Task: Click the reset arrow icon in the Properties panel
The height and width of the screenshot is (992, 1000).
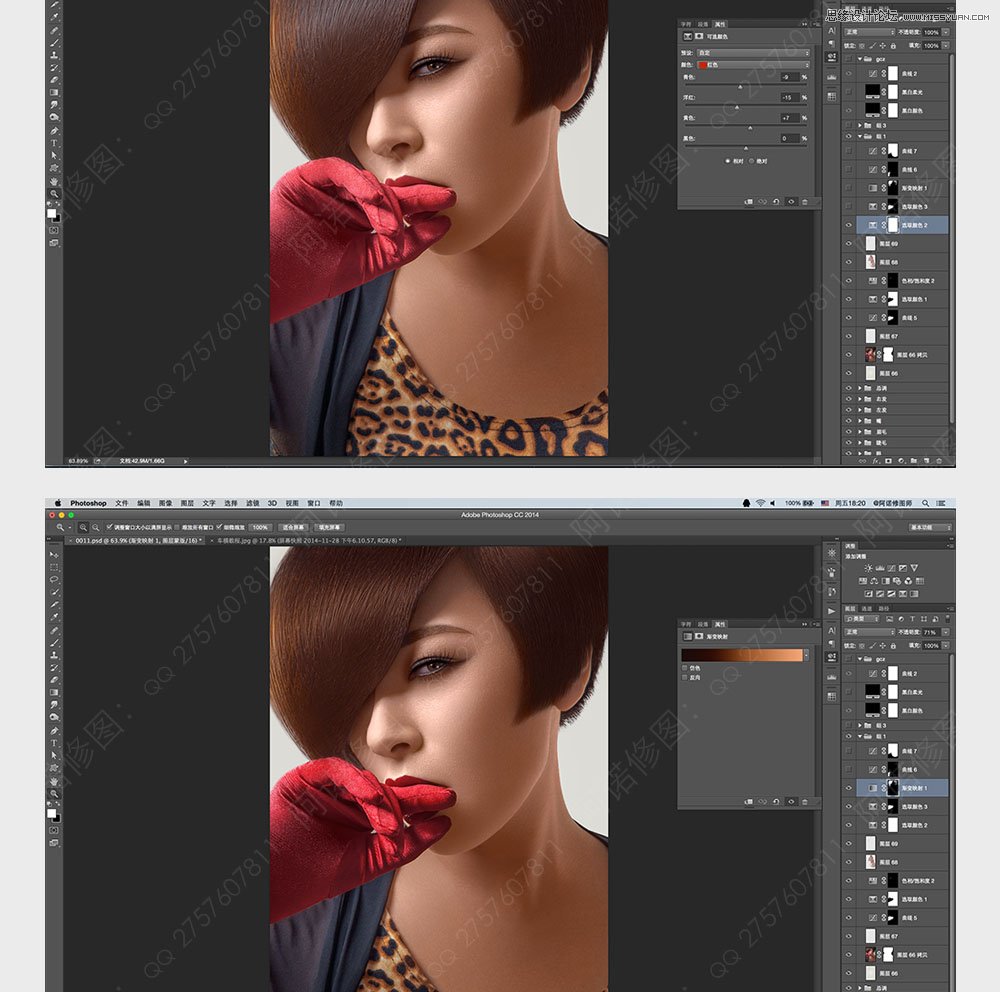Action: tap(776, 801)
